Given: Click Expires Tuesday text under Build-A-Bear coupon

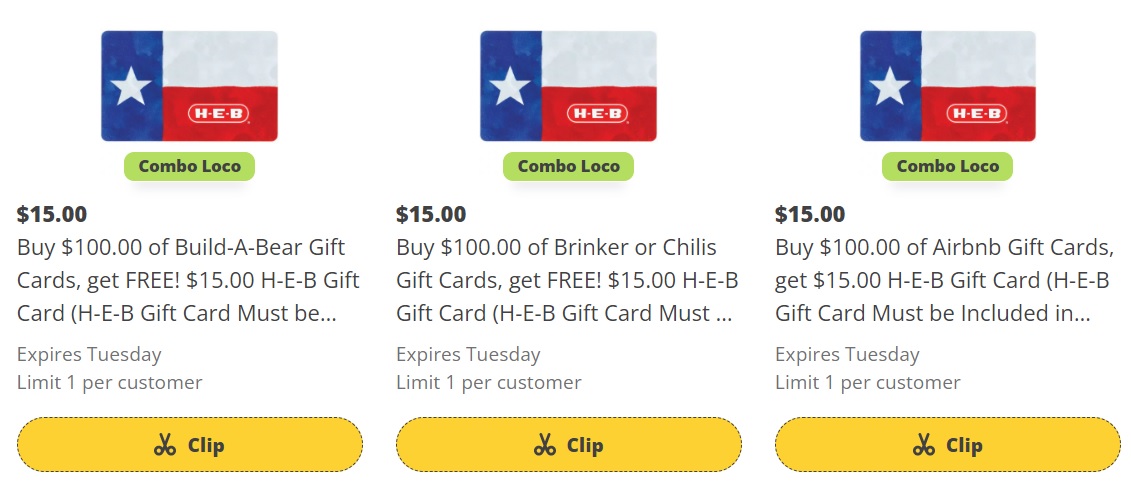Looking at the screenshot, I should pos(89,355).
